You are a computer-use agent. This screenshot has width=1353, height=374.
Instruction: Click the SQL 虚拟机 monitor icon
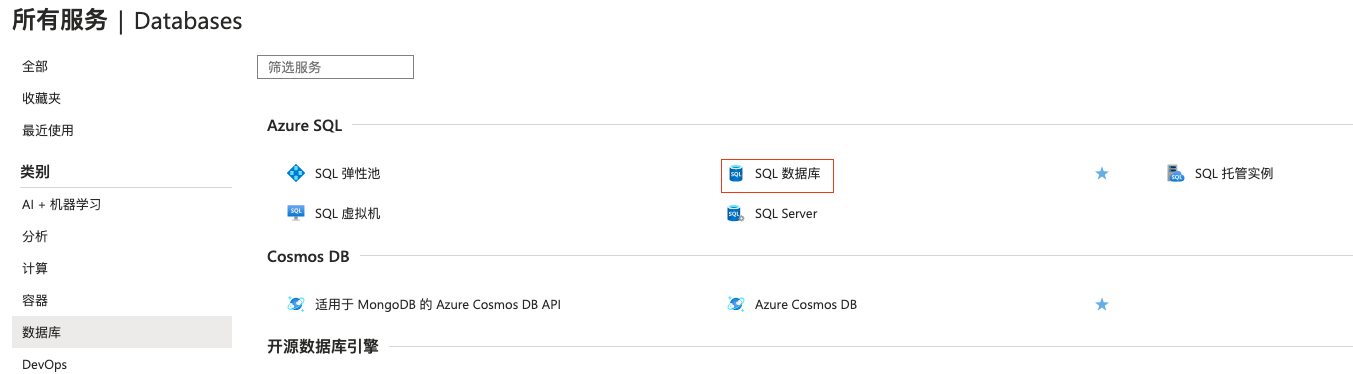295,213
